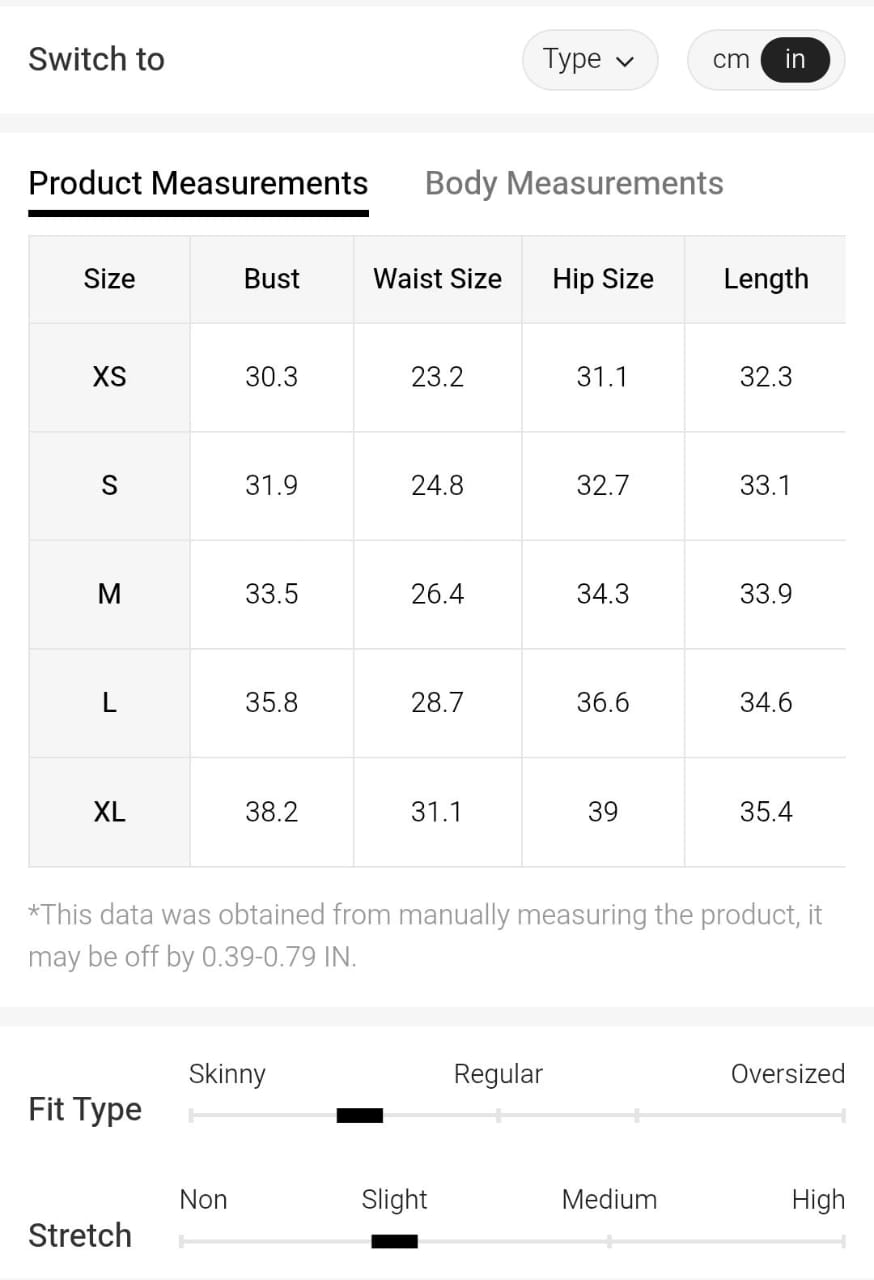Select the XS size row
Viewport: 874px width, 1280px height.
(109, 377)
